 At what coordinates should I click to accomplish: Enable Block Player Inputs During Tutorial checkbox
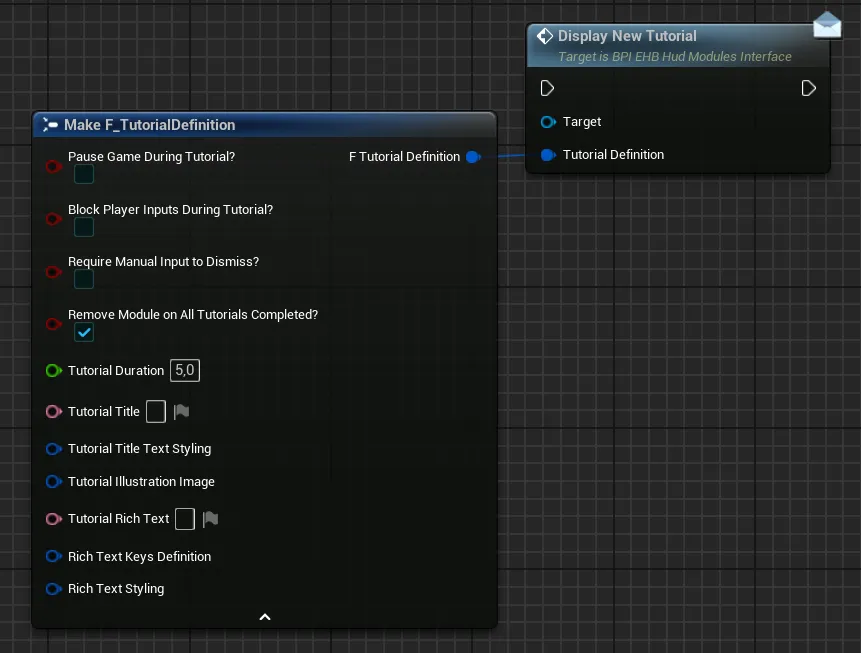point(84,227)
